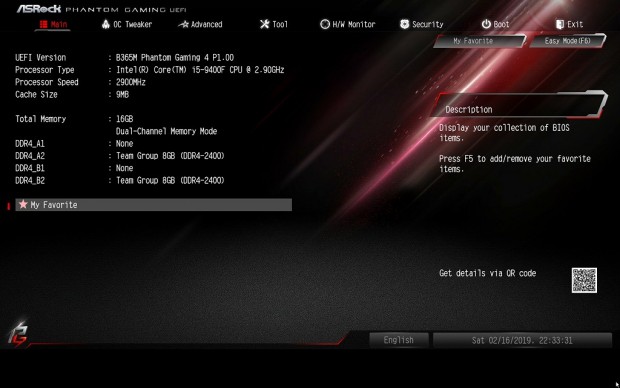620x388 pixels.
Task: Click the DDR4_A2 'Team Group 8GB' value
Action: click(x=170, y=156)
